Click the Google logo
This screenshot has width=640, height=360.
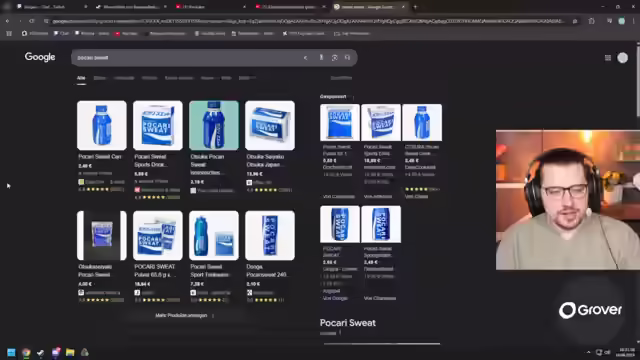point(40,57)
